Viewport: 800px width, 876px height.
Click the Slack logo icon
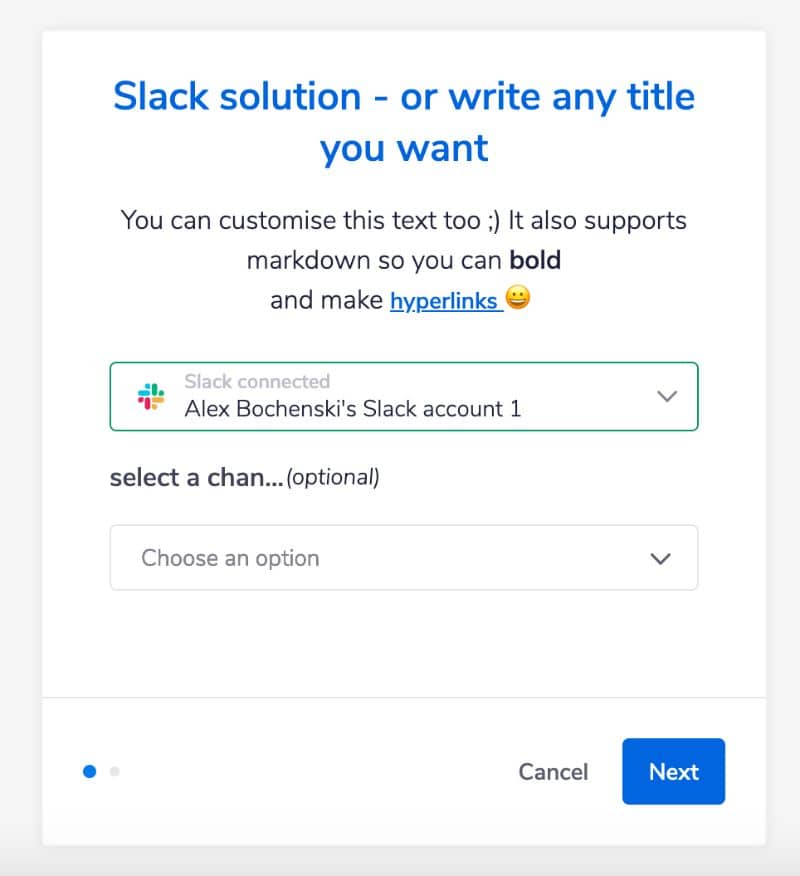pos(151,396)
